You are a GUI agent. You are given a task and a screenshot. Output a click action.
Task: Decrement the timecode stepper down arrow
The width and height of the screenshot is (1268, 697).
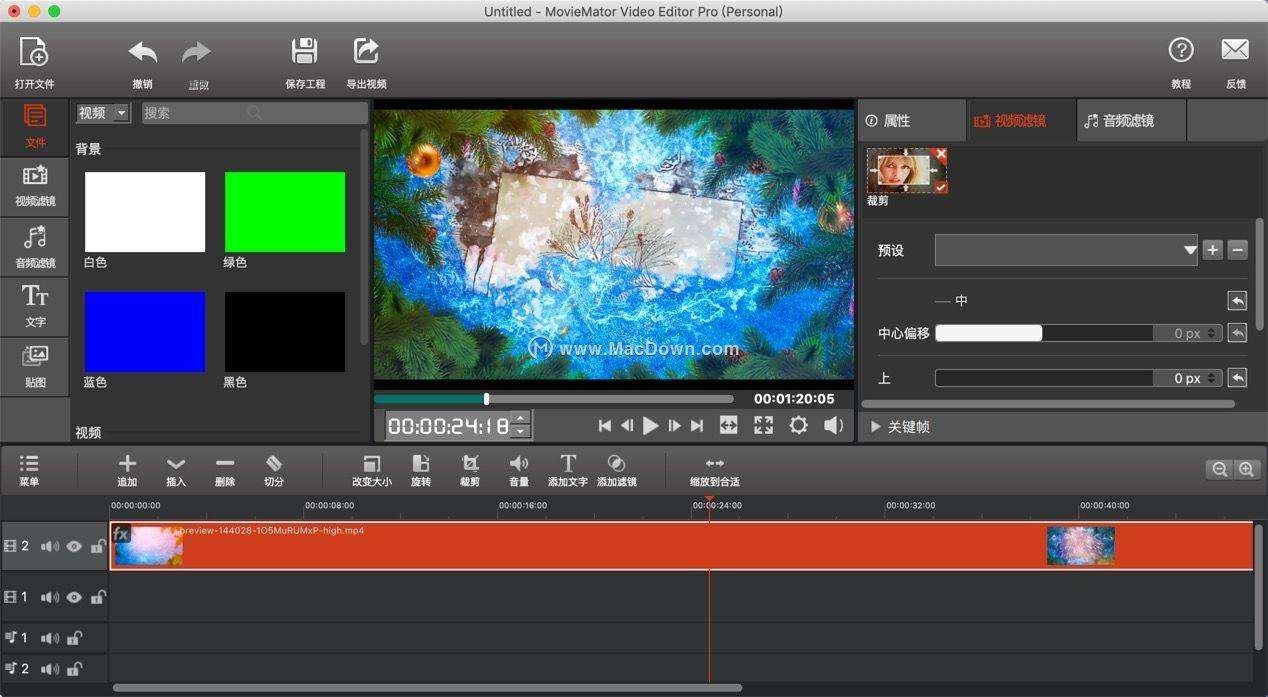520,432
